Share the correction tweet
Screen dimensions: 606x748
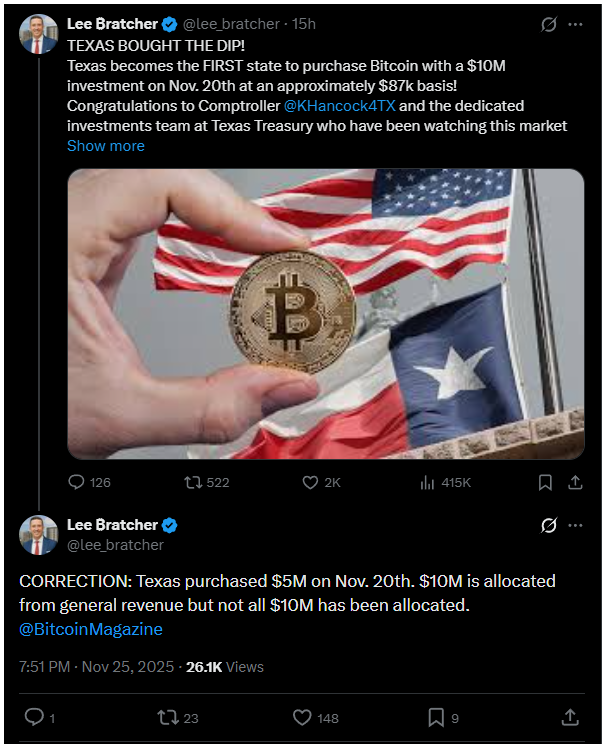click(570, 717)
